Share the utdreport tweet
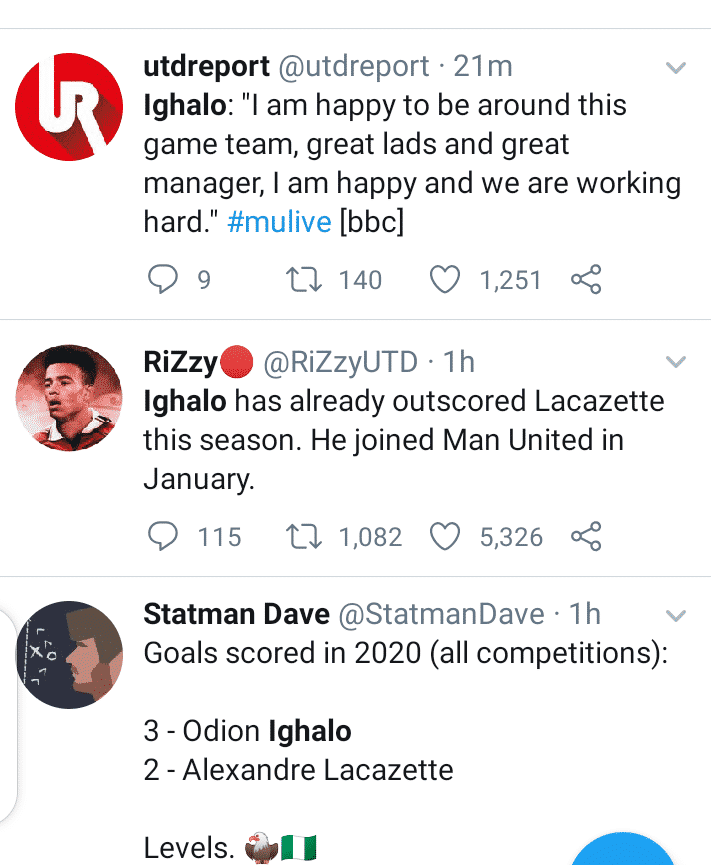This screenshot has width=711, height=865. (x=586, y=281)
